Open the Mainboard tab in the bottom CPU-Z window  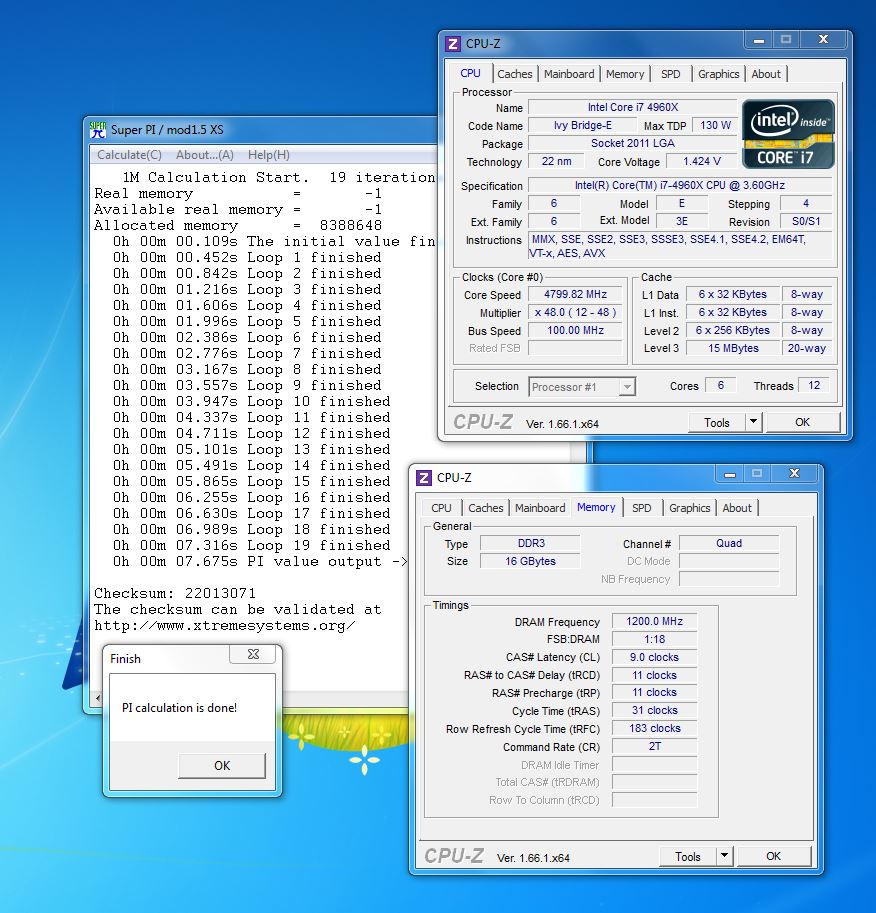540,508
